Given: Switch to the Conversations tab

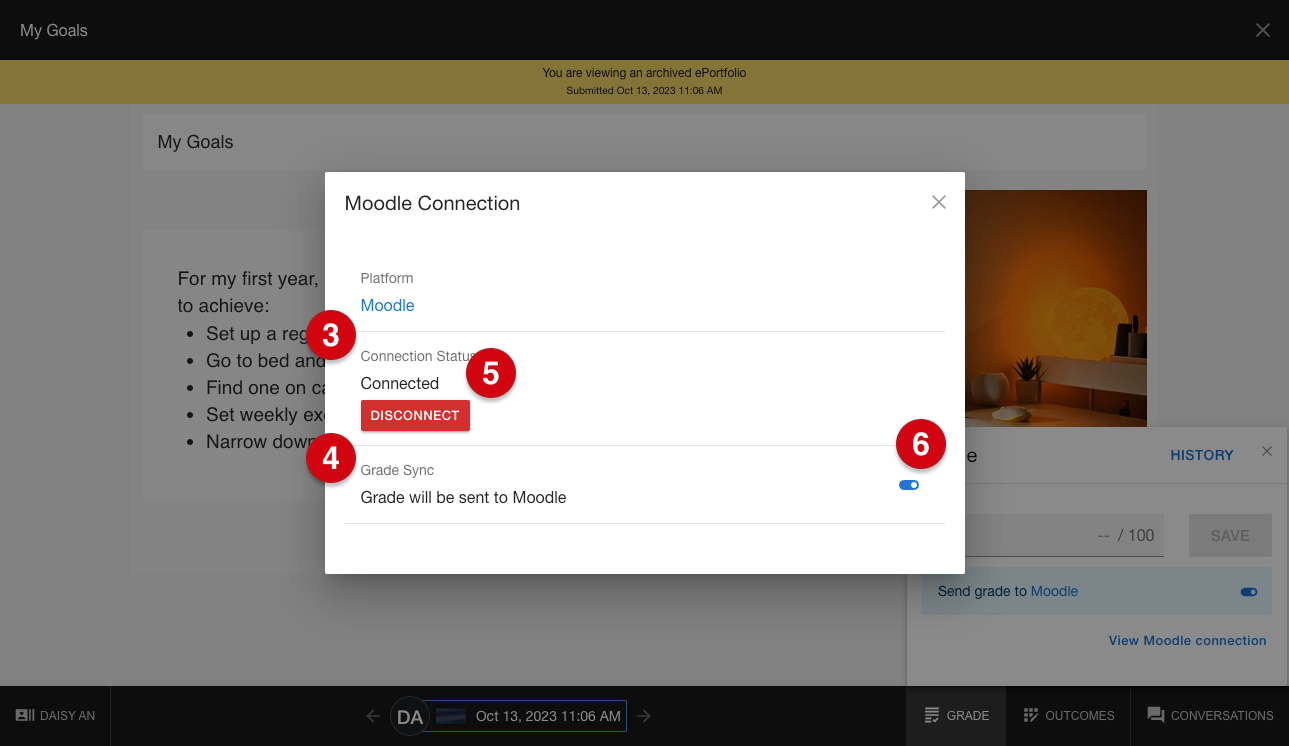Looking at the screenshot, I should 1210,716.
